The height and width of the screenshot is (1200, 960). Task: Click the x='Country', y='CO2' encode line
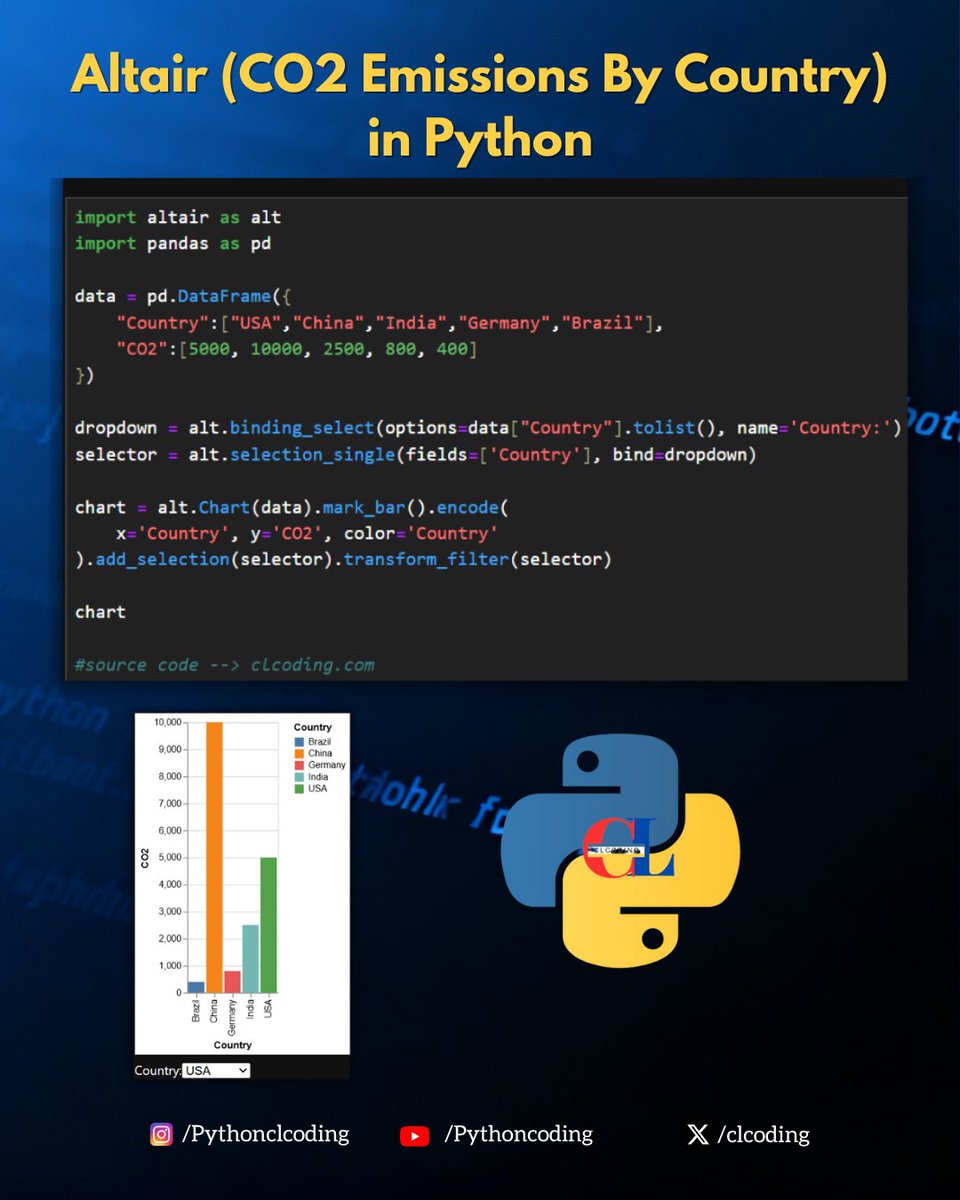(x=306, y=533)
